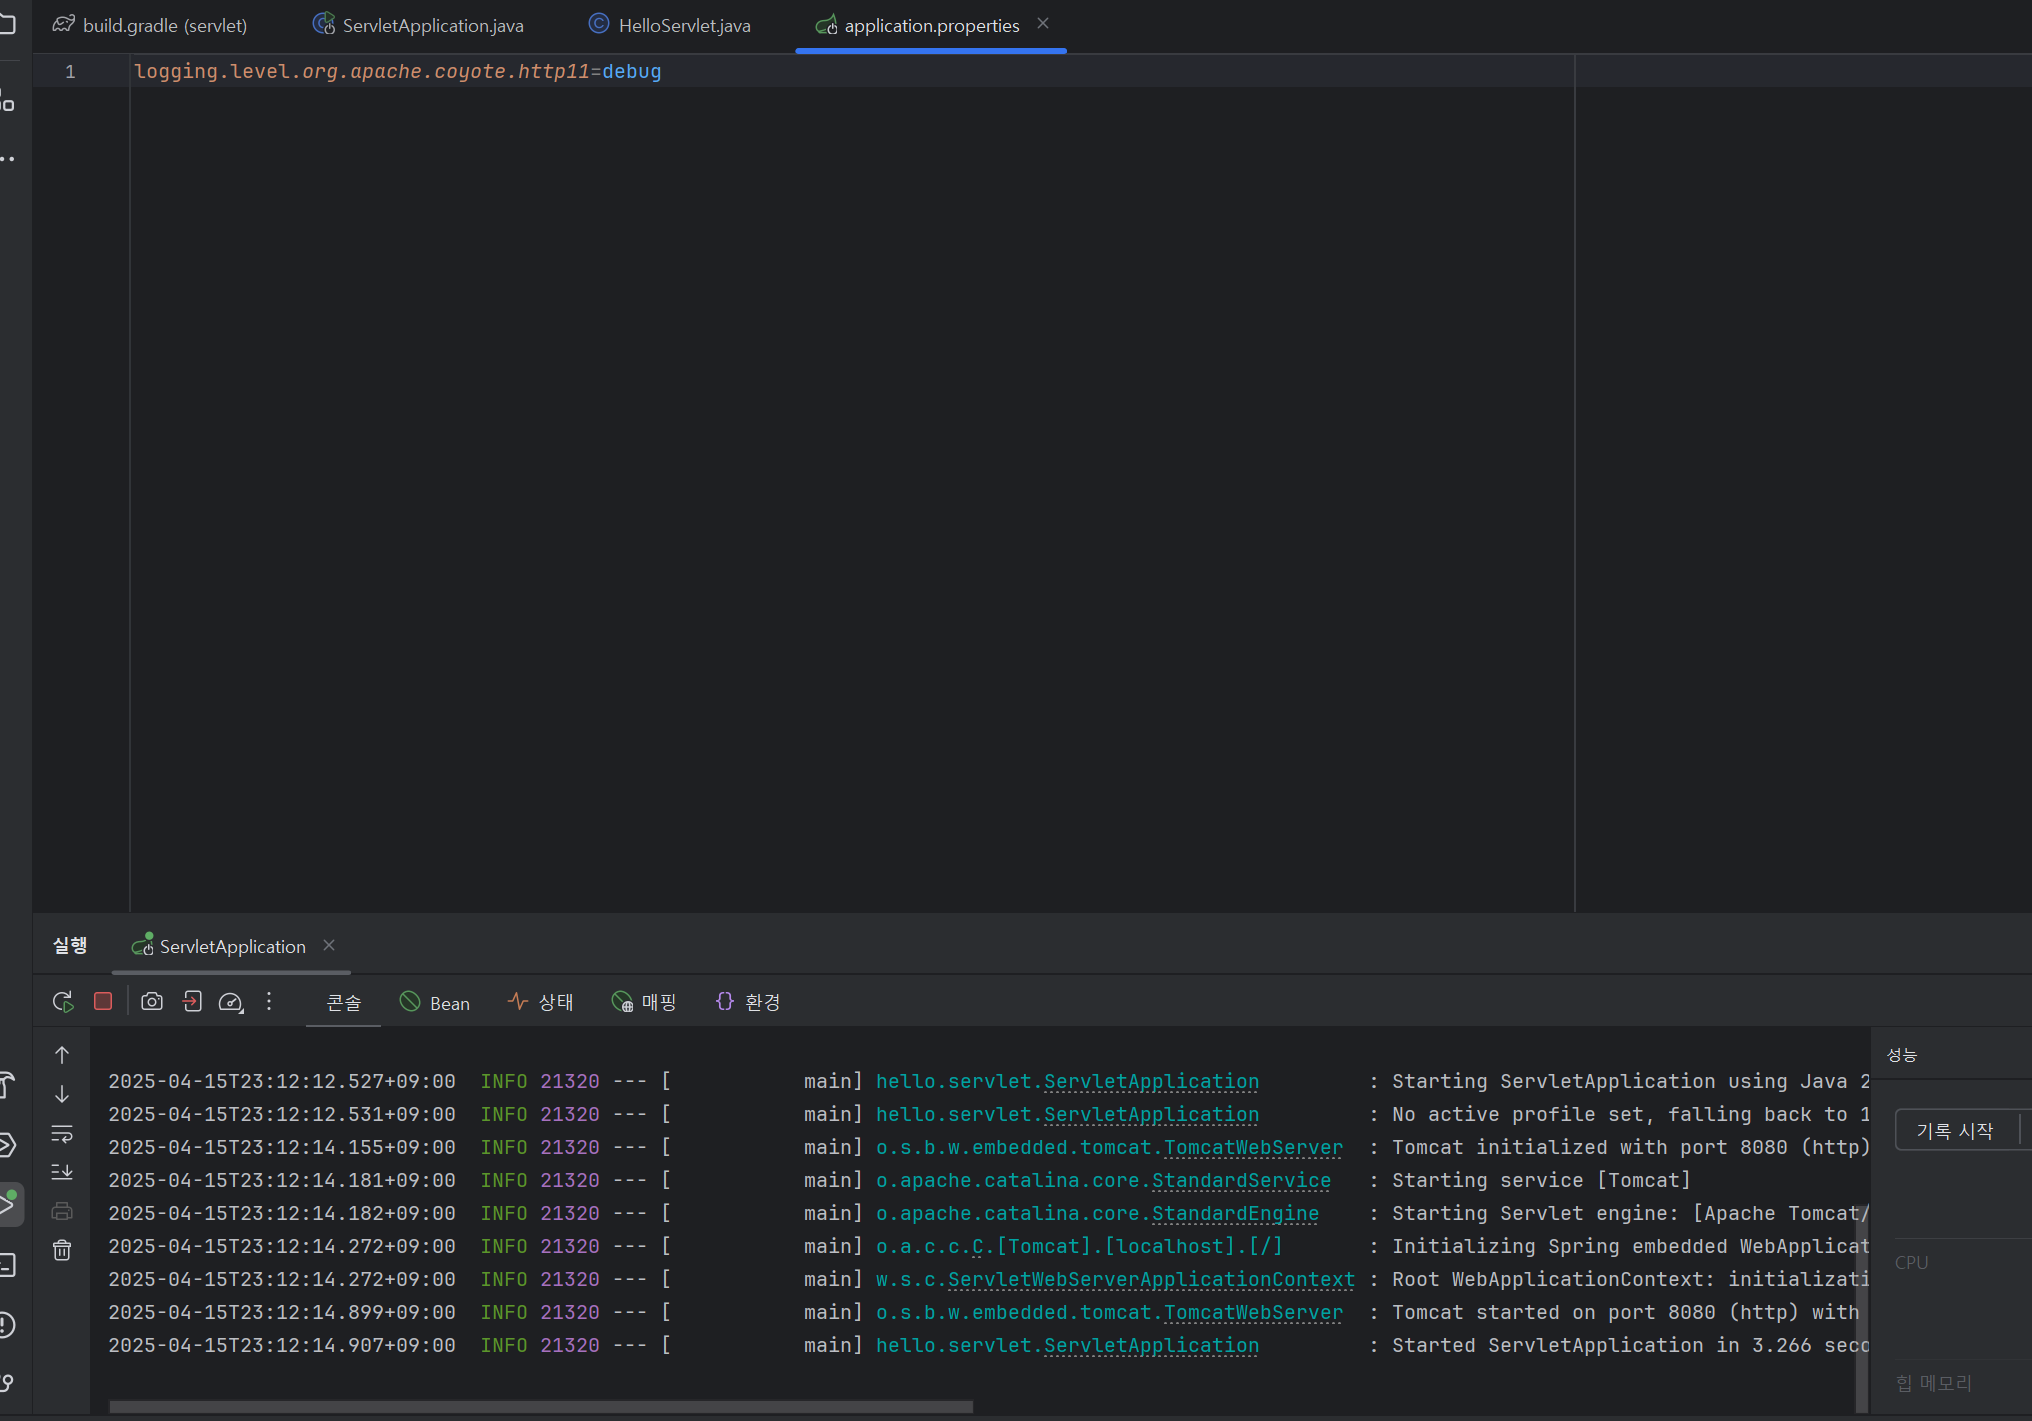The image size is (2032, 1421).
Task: Open the Build hammer tool window
Action: point(8,1085)
